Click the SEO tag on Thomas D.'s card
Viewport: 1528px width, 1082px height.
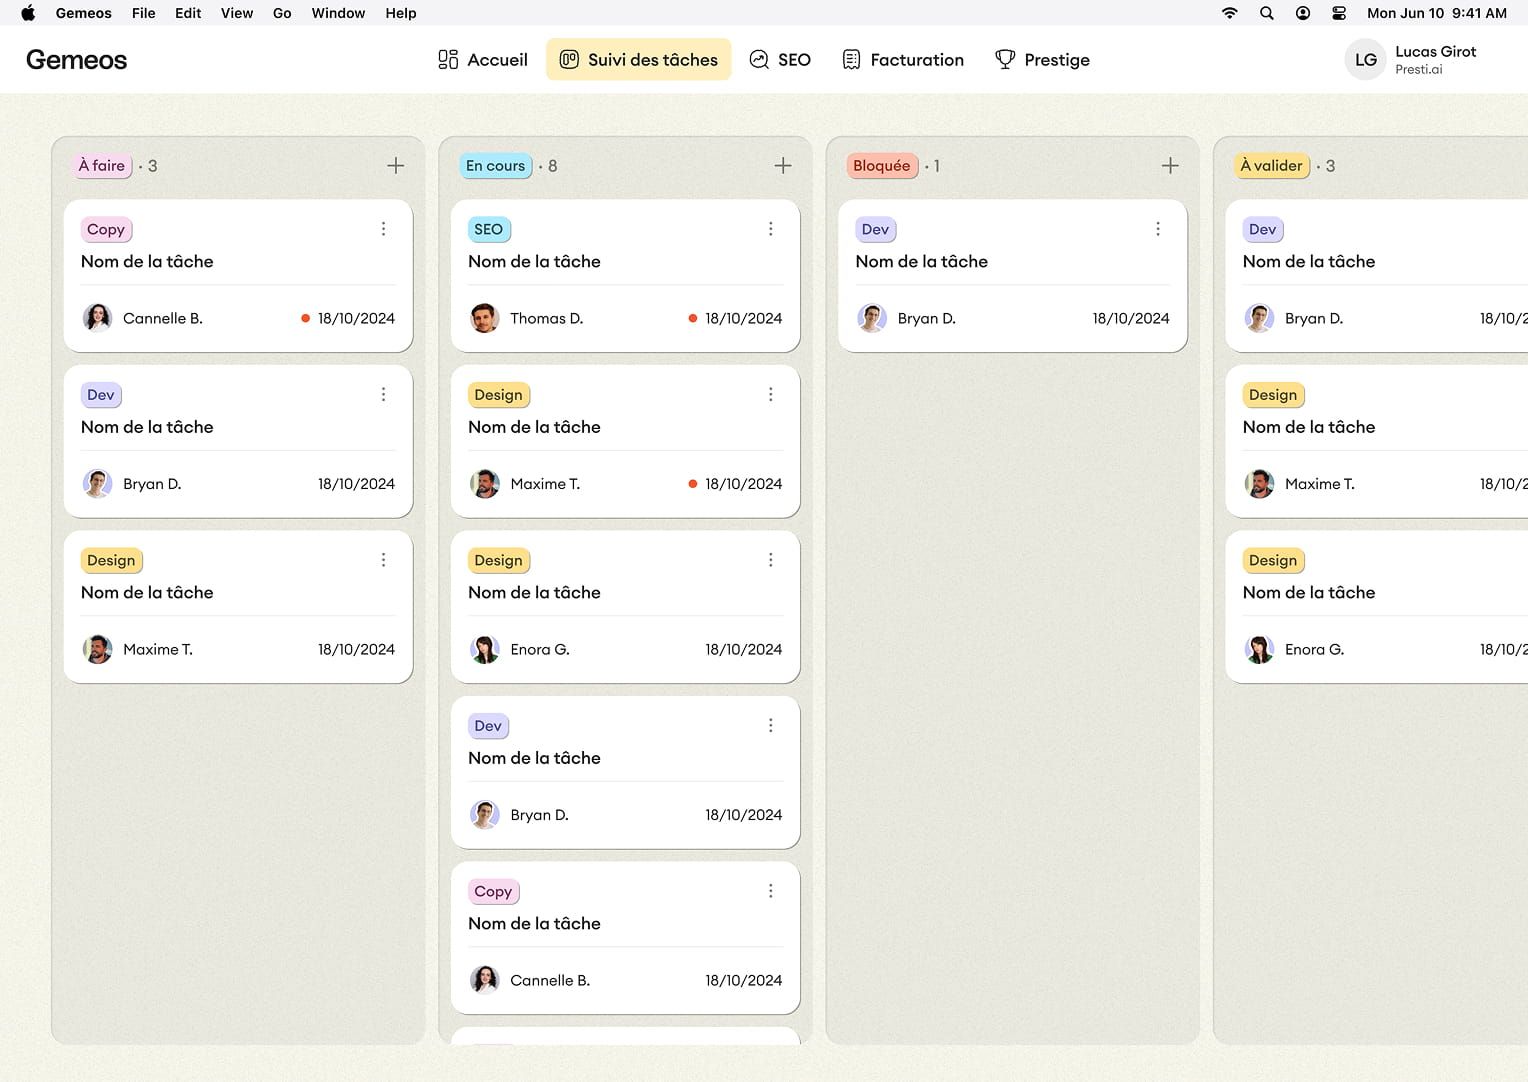click(489, 229)
